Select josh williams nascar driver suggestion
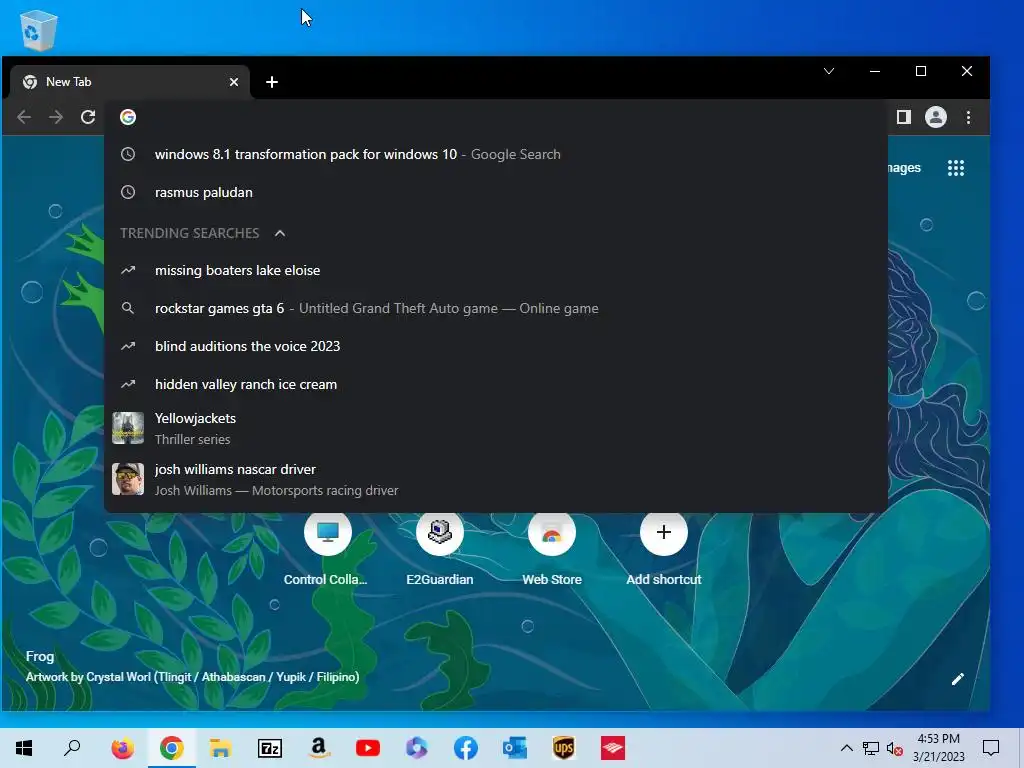The width and height of the screenshot is (1024, 768). click(496, 479)
